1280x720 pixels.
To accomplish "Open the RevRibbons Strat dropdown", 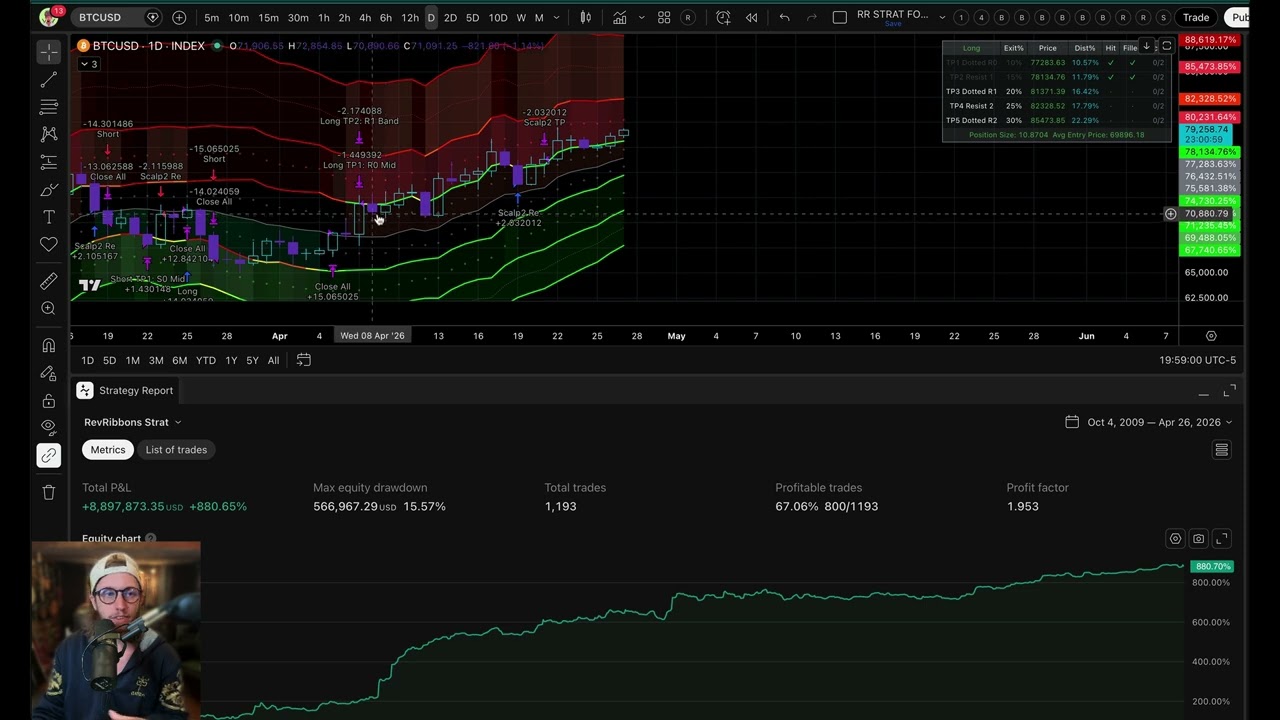I will click(133, 422).
